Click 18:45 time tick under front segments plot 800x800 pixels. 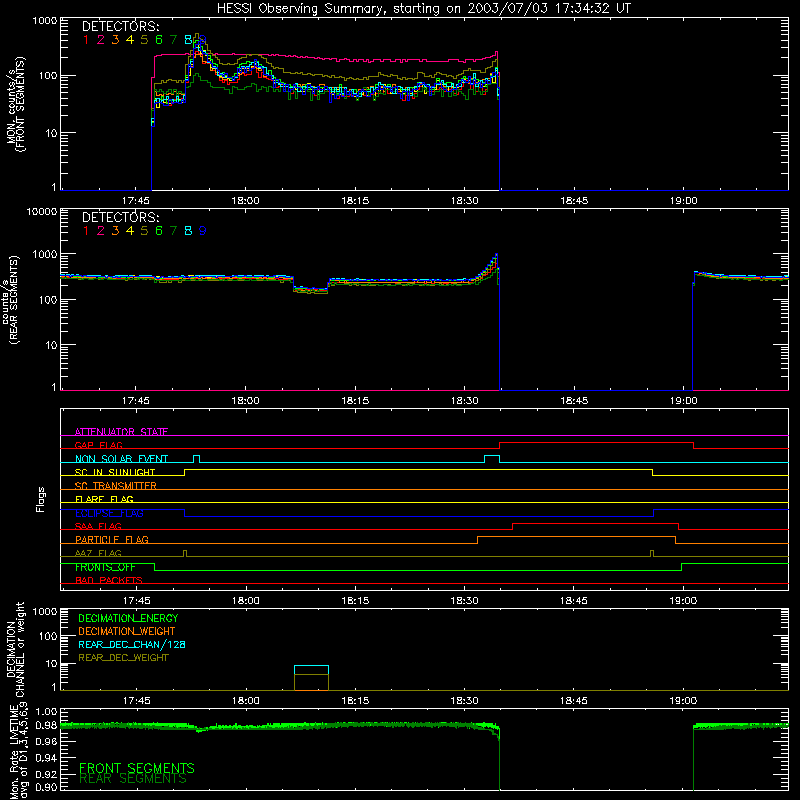click(x=574, y=201)
